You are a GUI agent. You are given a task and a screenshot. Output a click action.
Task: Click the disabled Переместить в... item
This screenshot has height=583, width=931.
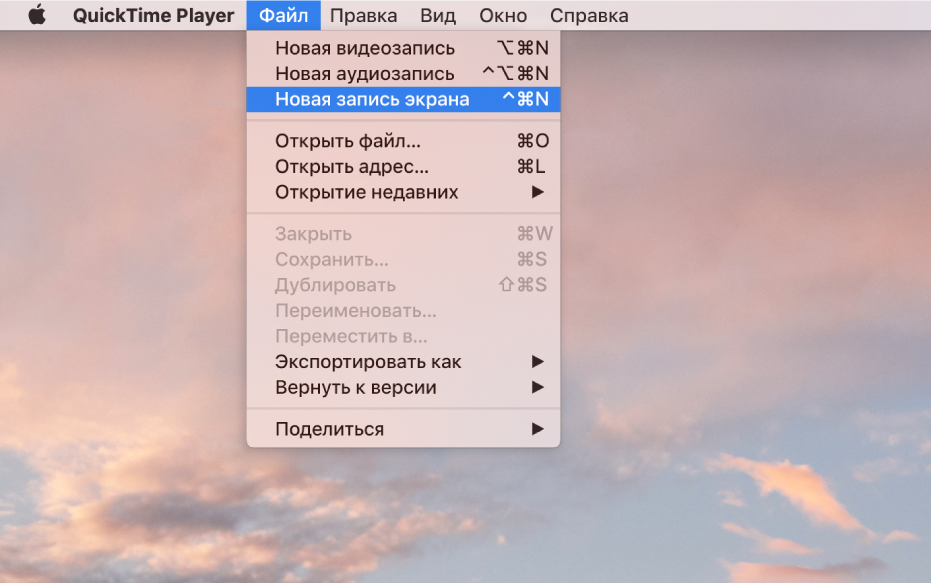tap(403, 337)
